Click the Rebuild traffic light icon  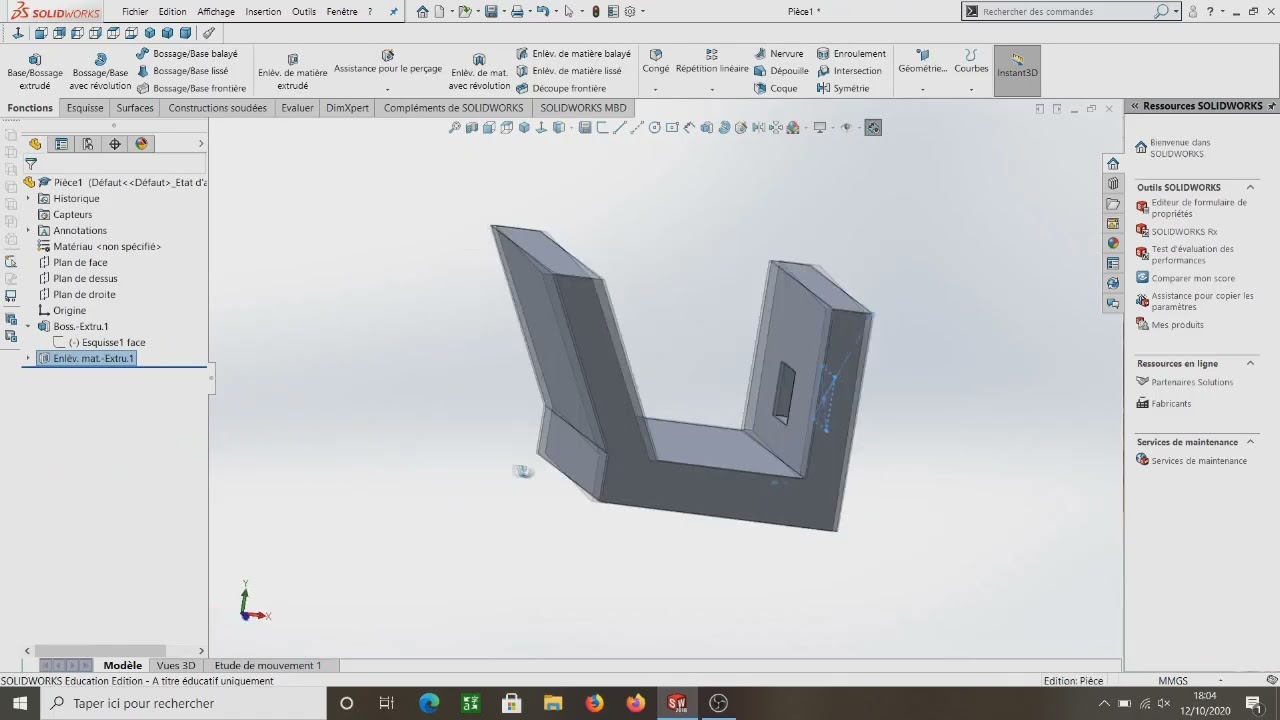(595, 11)
